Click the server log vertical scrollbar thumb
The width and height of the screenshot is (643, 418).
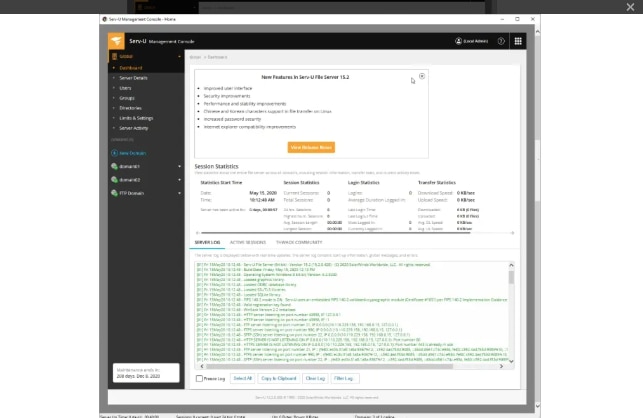511,277
